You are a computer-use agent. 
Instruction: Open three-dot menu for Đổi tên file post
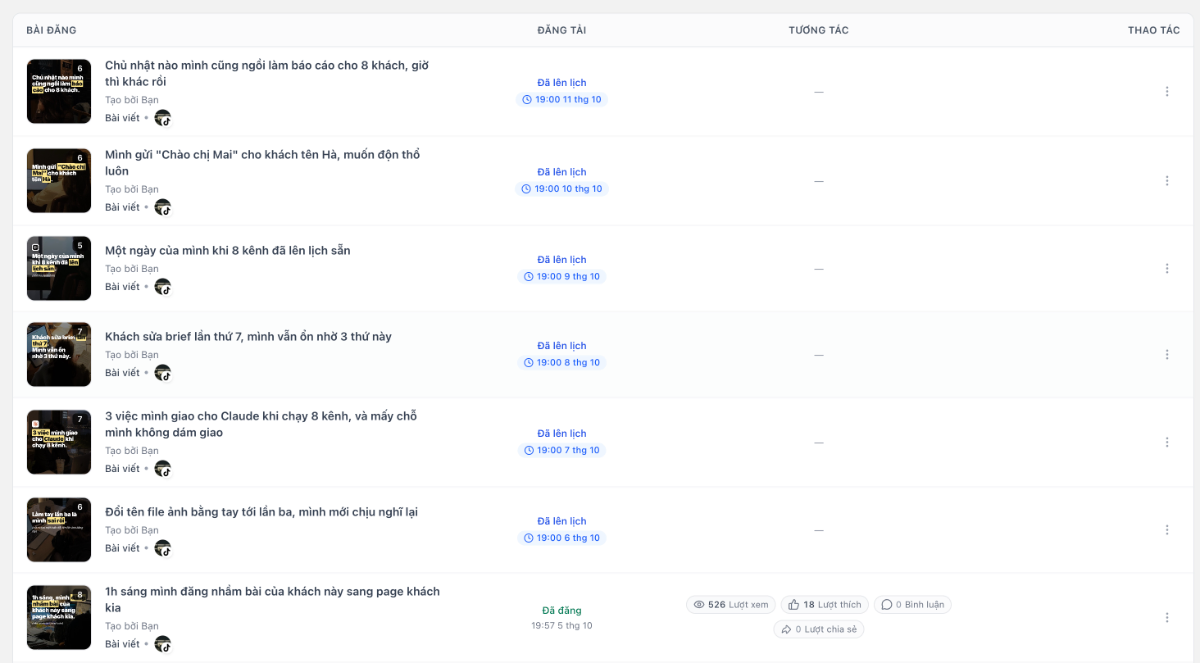pyautogui.click(x=1166, y=530)
